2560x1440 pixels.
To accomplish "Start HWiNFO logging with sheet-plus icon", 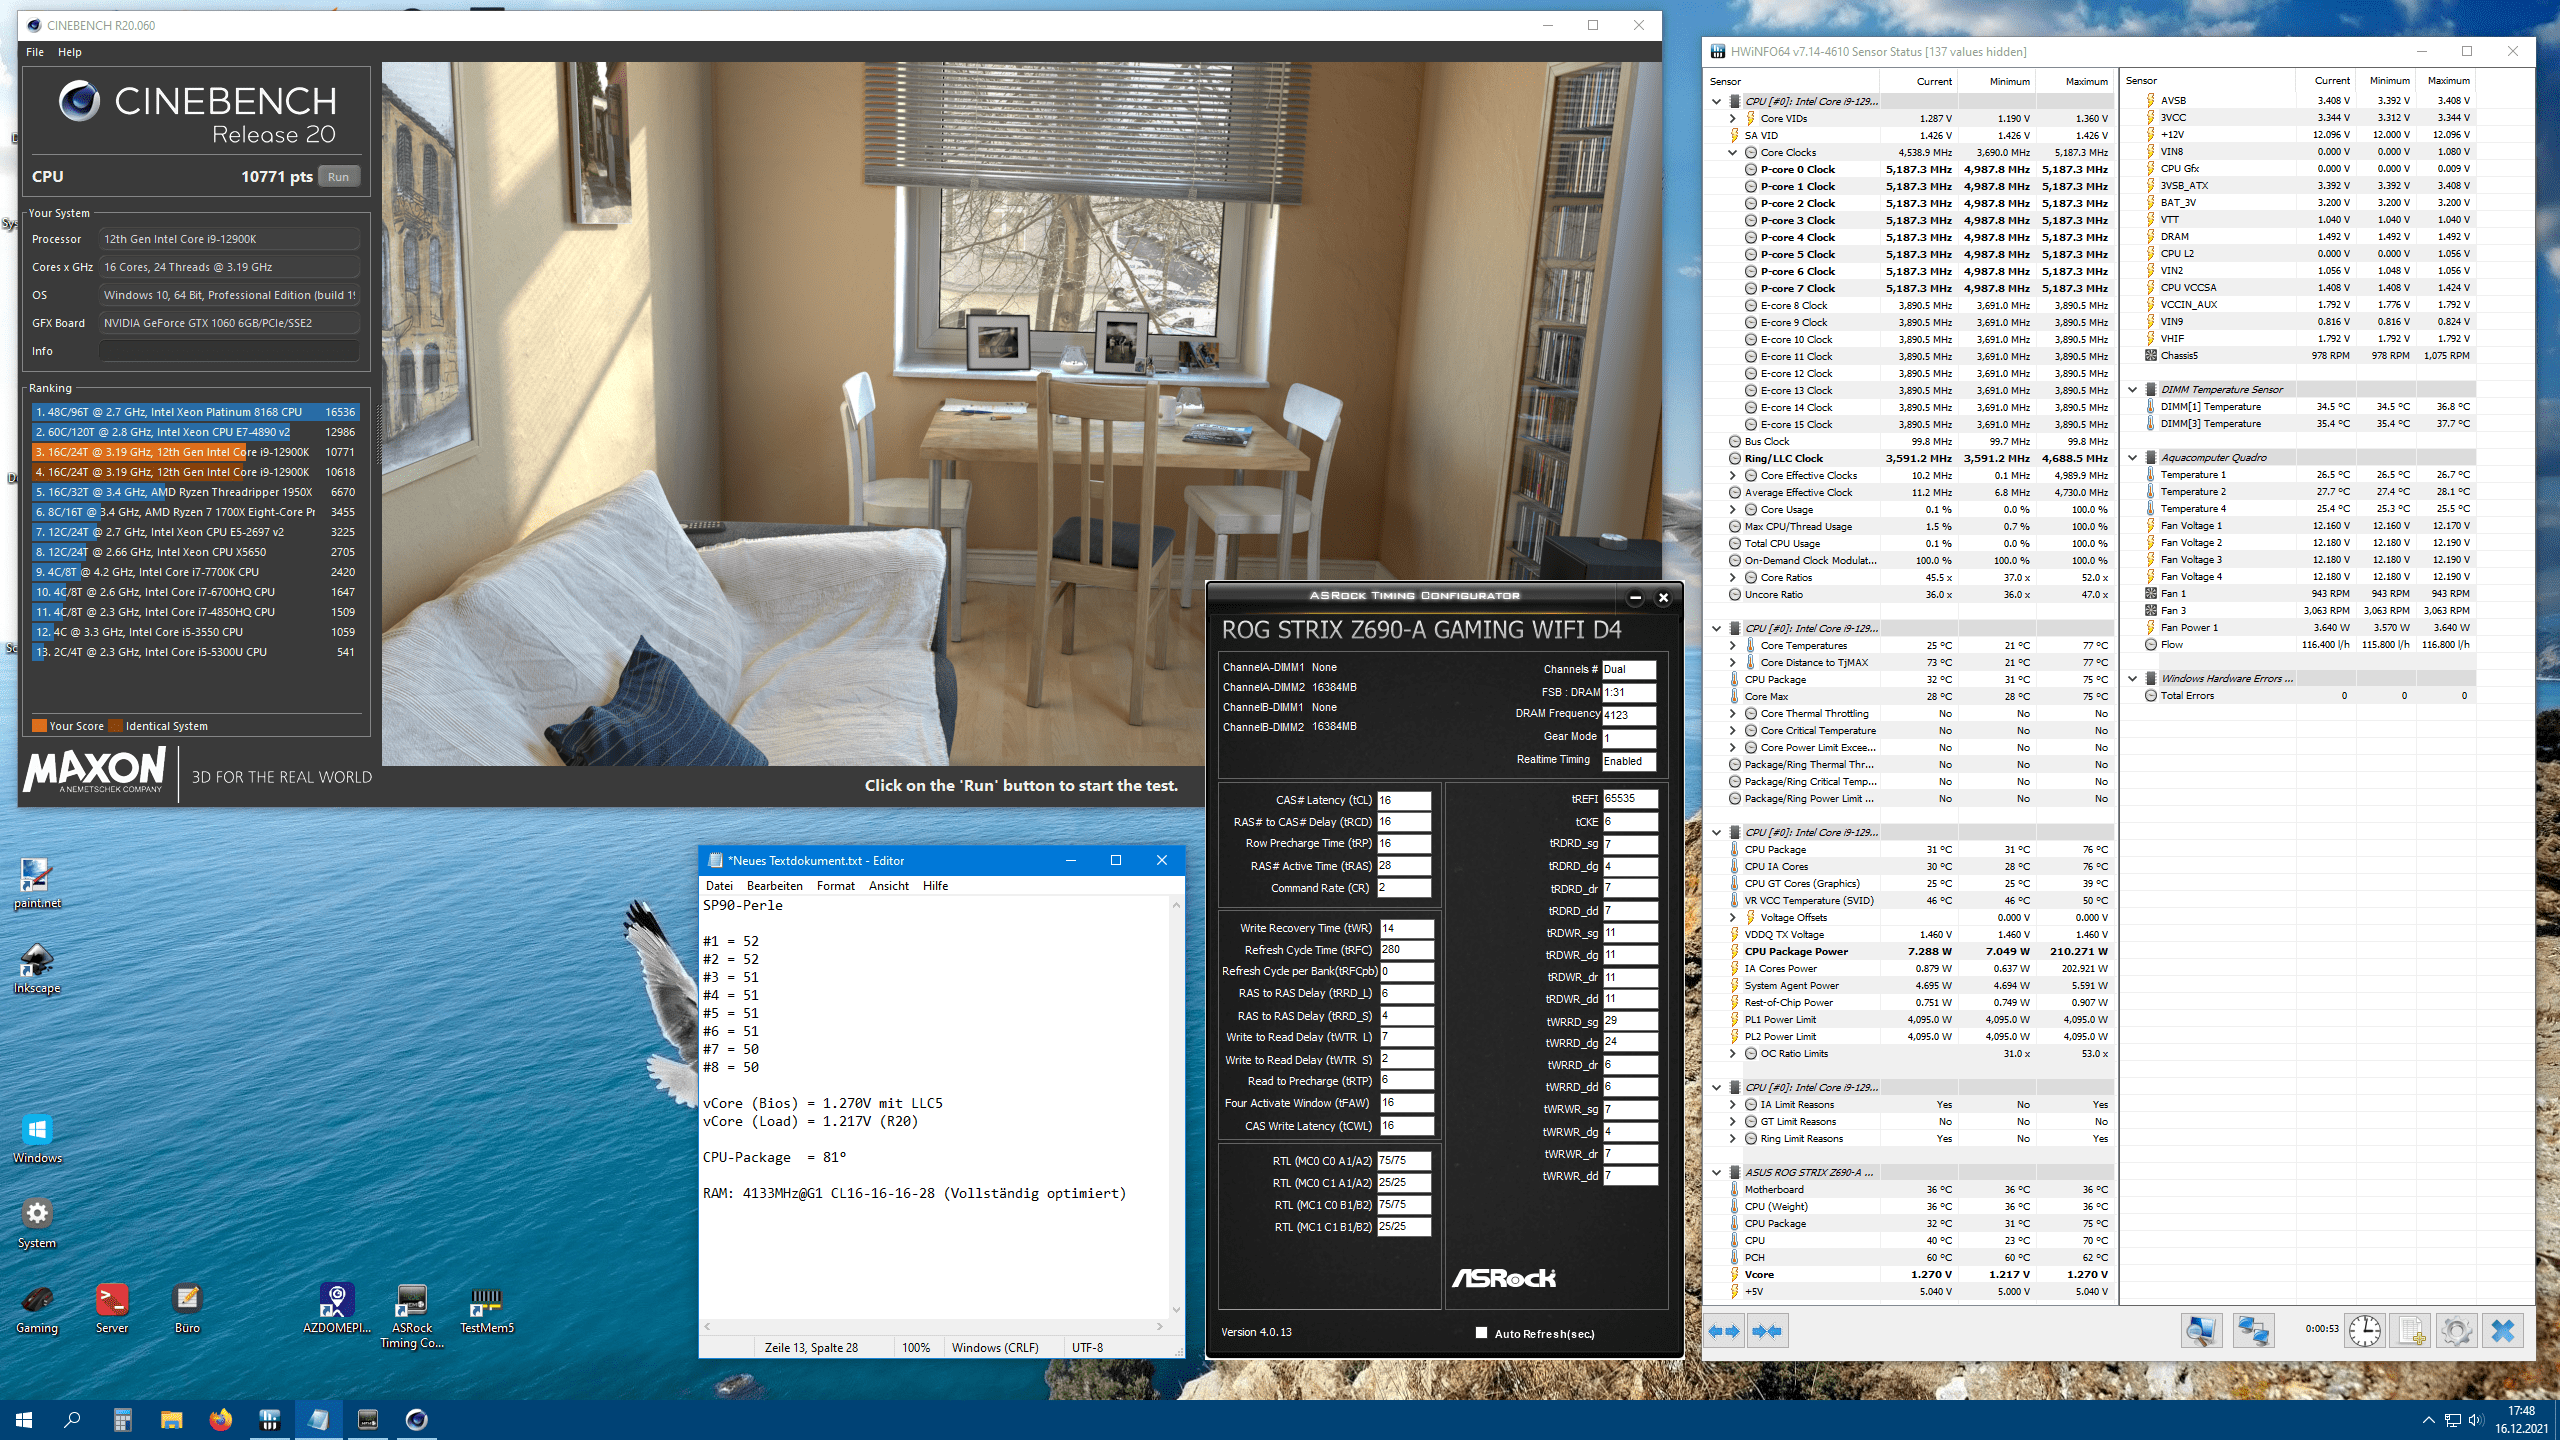I will pos(2410,1330).
